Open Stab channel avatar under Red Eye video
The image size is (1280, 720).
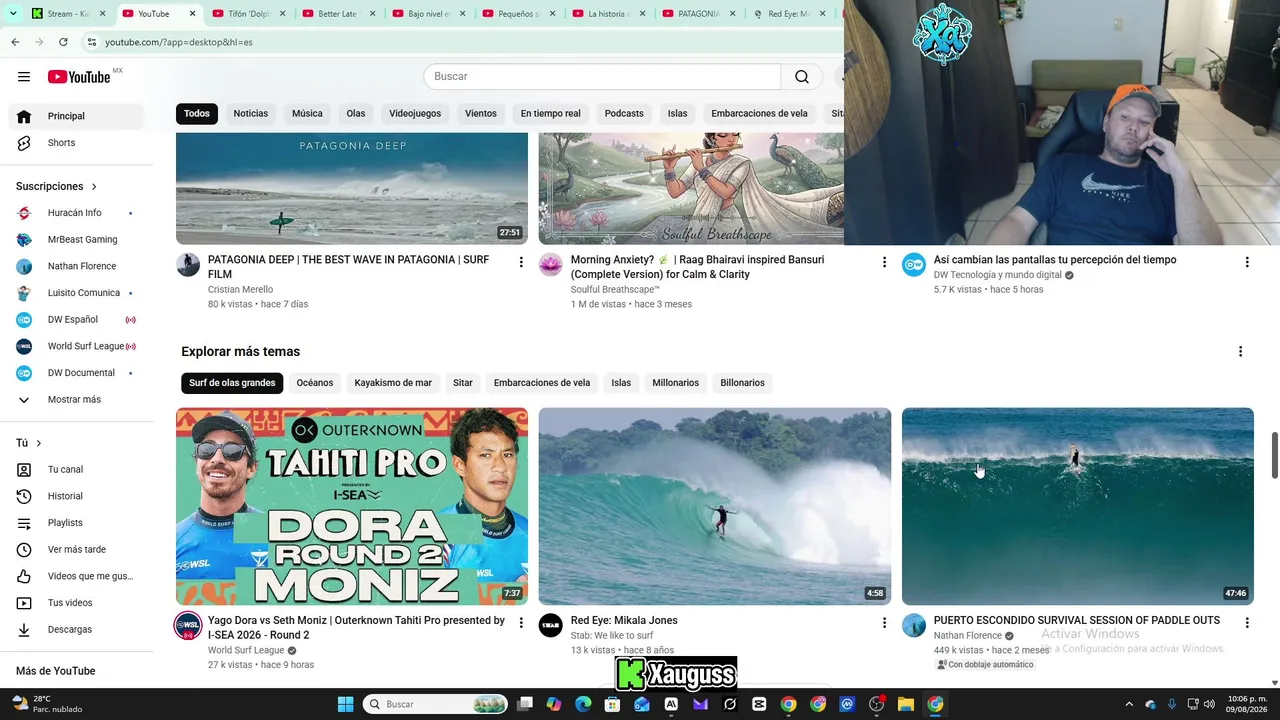551,626
